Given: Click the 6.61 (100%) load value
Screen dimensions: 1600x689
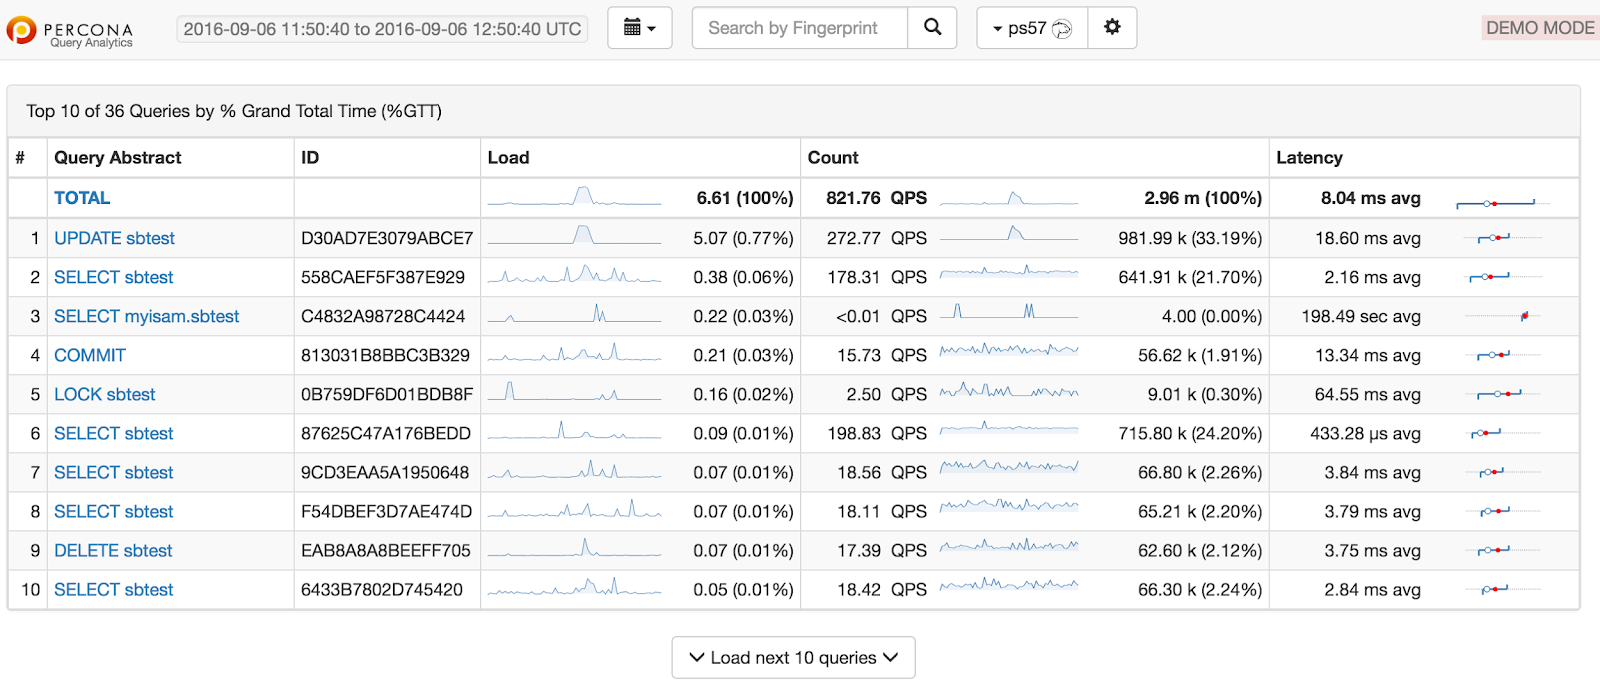Looking at the screenshot, I should [745, 198].
